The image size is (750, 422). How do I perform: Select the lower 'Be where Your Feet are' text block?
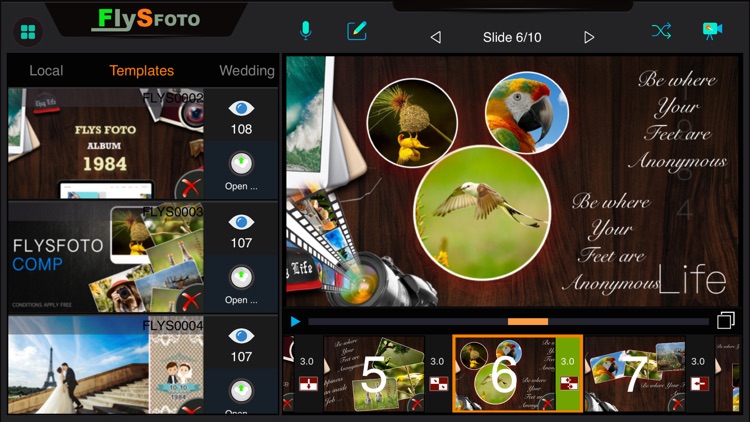coord(612,242)
